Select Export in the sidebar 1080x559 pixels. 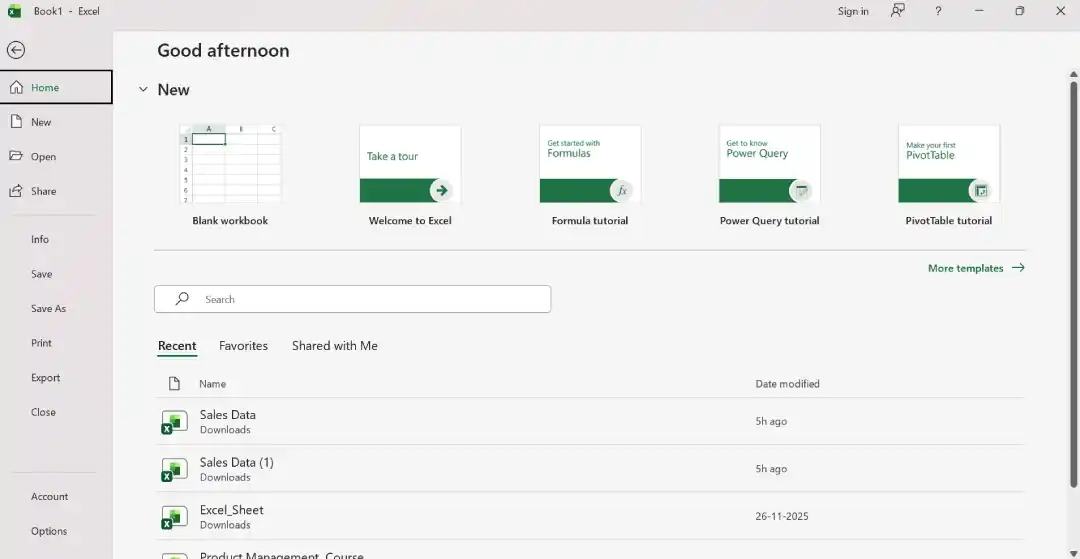click(45, 377)
